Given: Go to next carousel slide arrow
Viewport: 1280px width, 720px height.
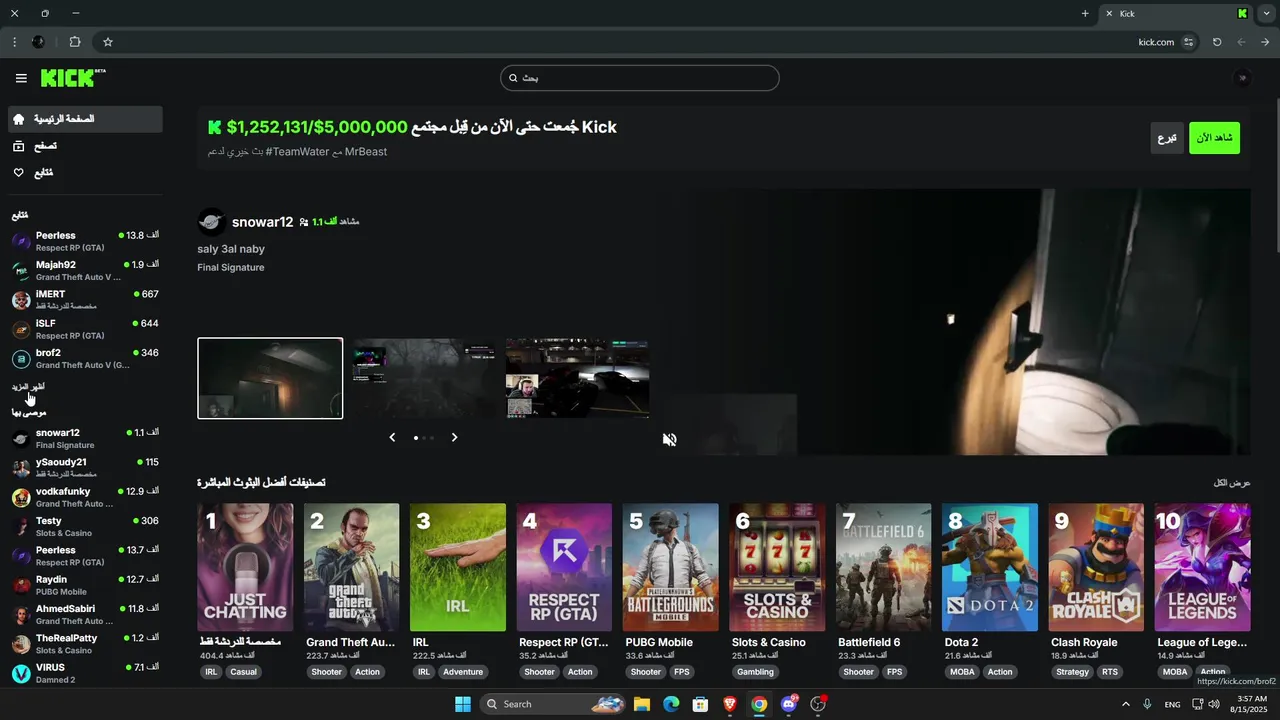Looking at the screenshot, I should click(454, 437).
